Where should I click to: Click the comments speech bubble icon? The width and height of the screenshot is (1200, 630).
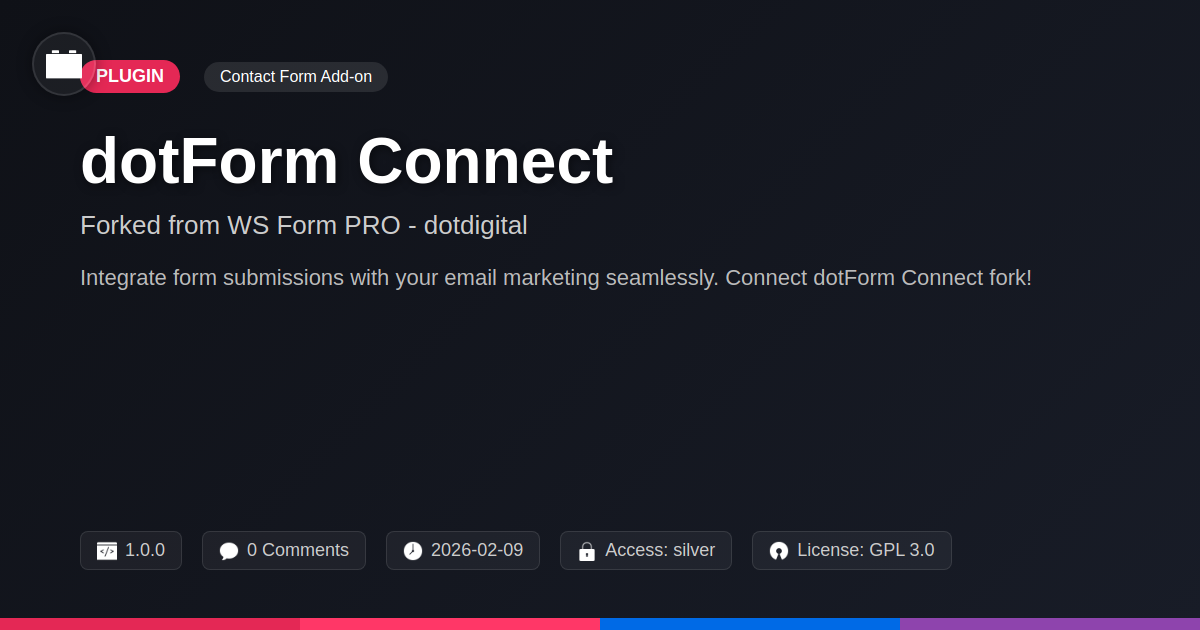pos(229,551)
